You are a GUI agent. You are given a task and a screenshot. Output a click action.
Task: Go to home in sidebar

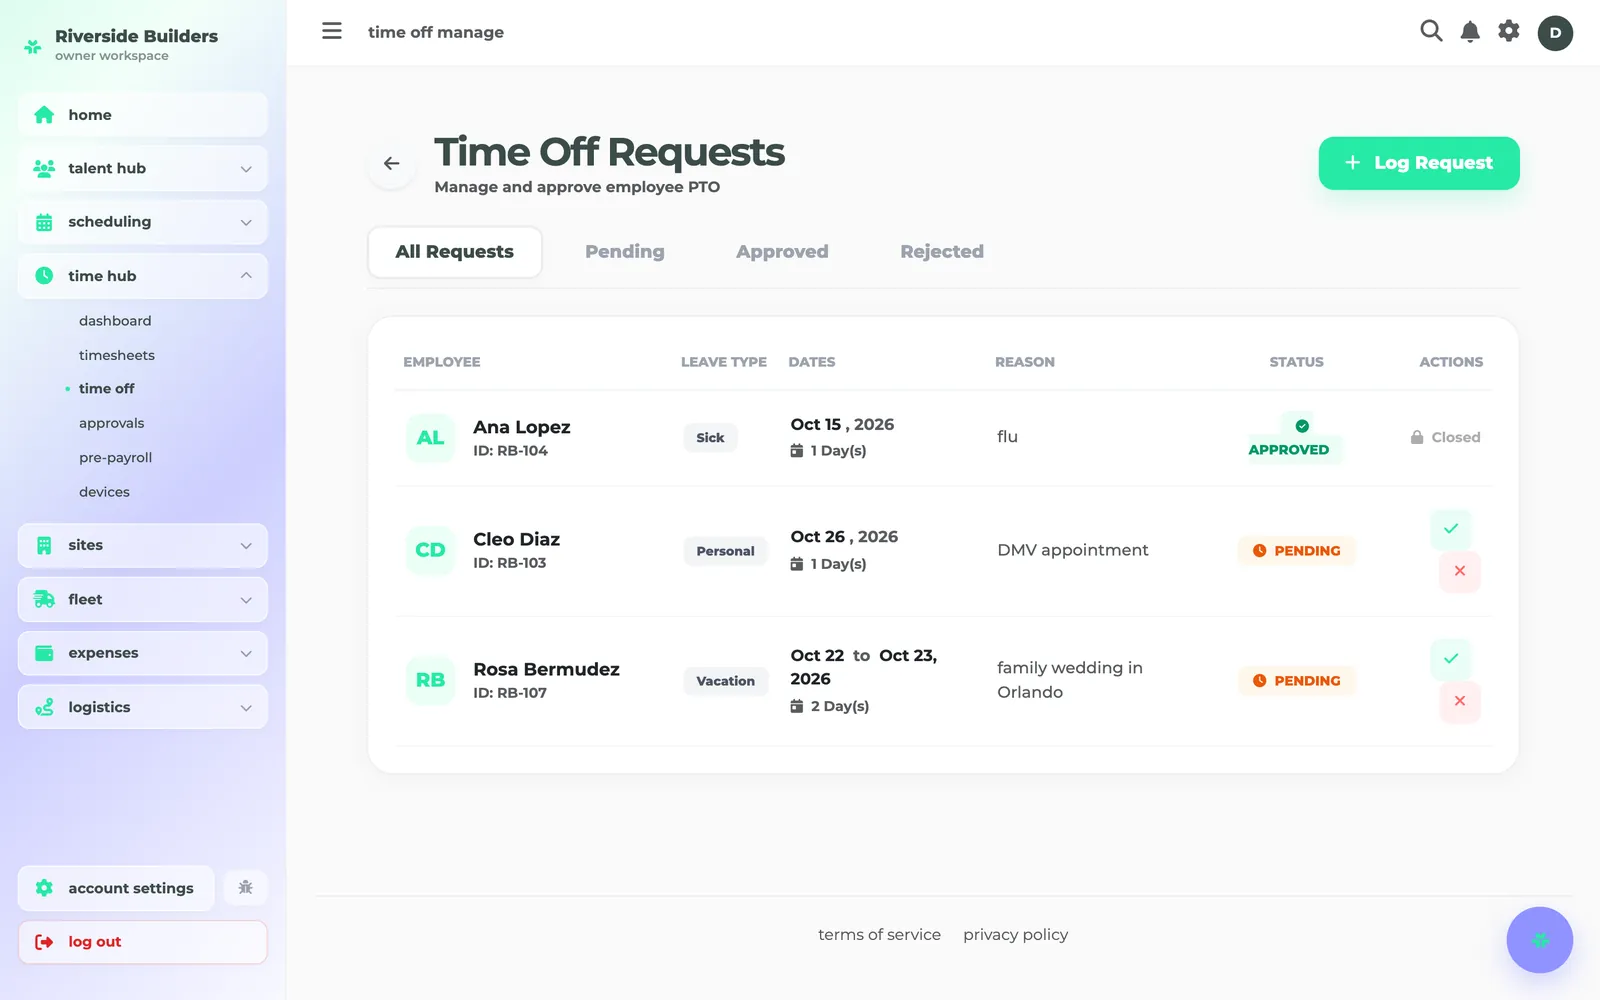coord(143,115)
